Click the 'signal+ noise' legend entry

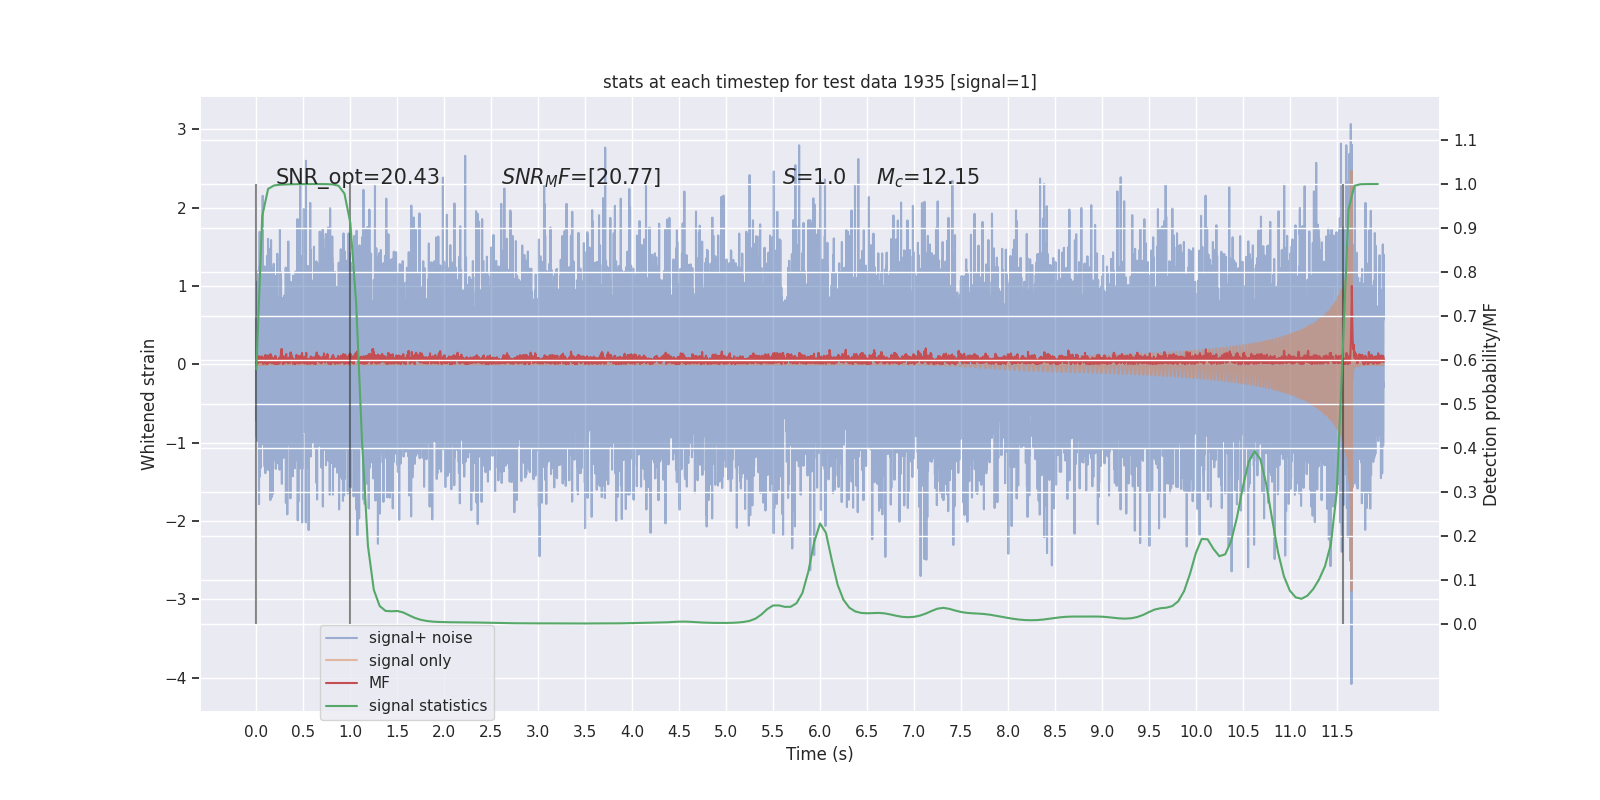tap(420, 638)
